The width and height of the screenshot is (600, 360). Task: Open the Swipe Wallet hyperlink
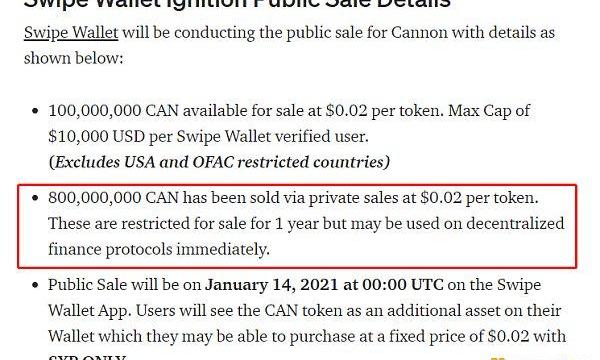click(71, 33)
